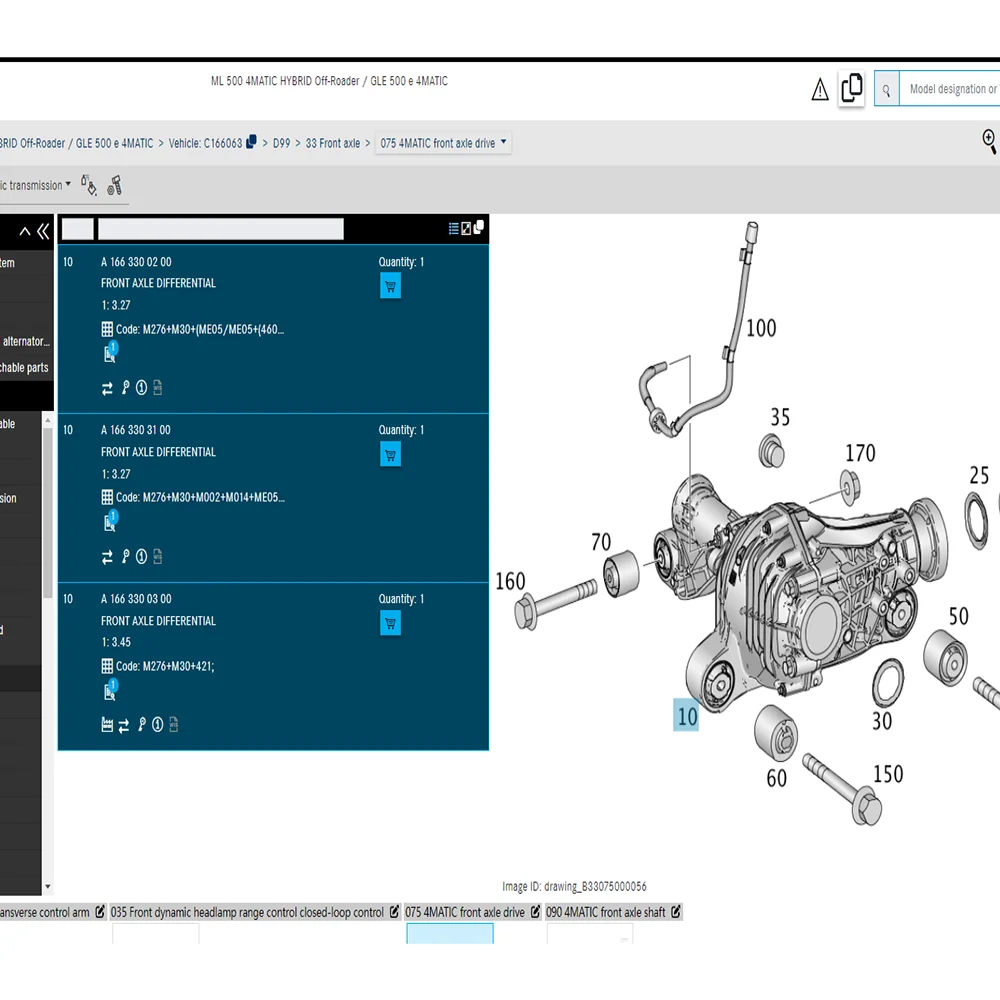The image size is (1000, 1000).
Task: Click callout 170 on the drawing
Action: click(x=860, y=453)
